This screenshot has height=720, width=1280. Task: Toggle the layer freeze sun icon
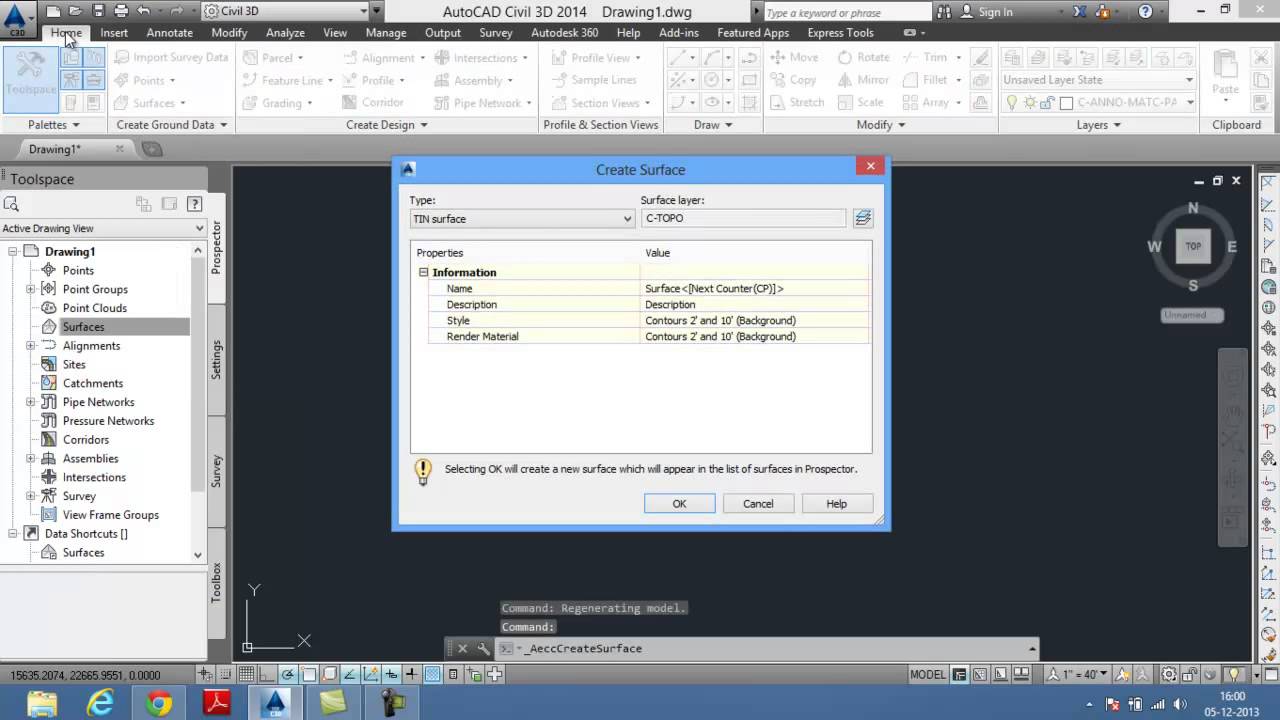coord(1030,103)
